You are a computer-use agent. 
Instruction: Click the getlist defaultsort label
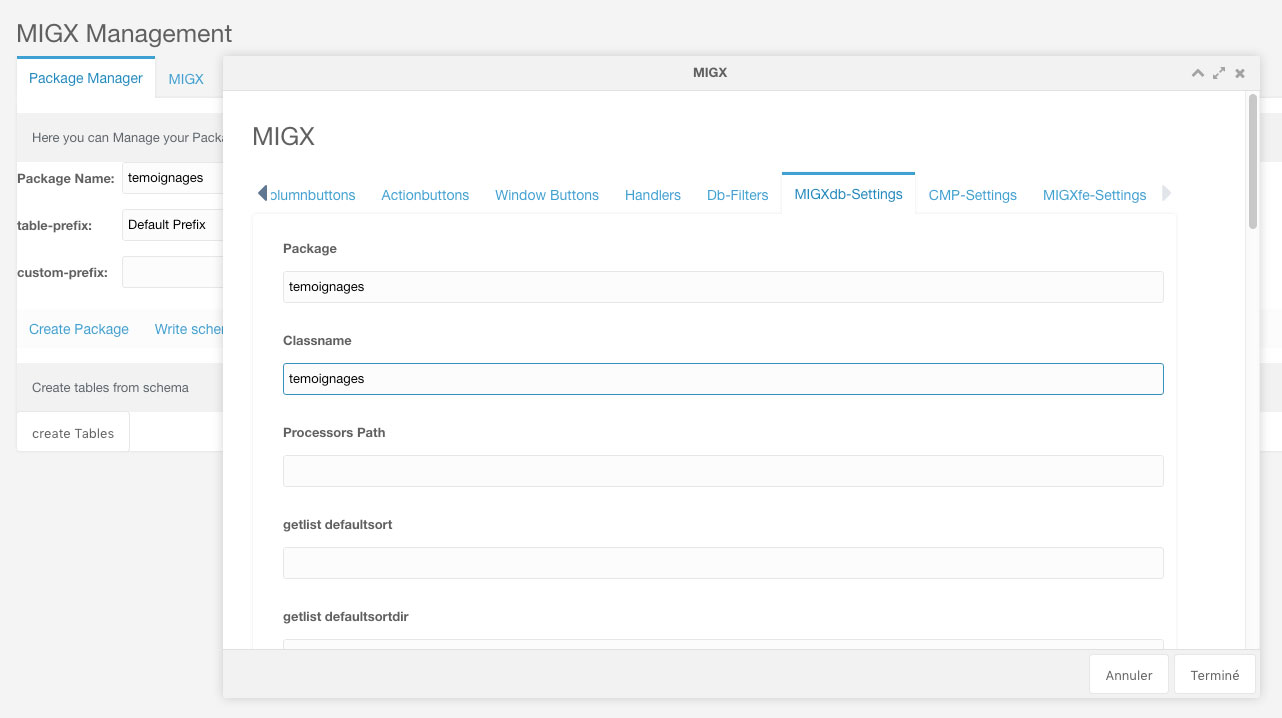tap(338, 525)
